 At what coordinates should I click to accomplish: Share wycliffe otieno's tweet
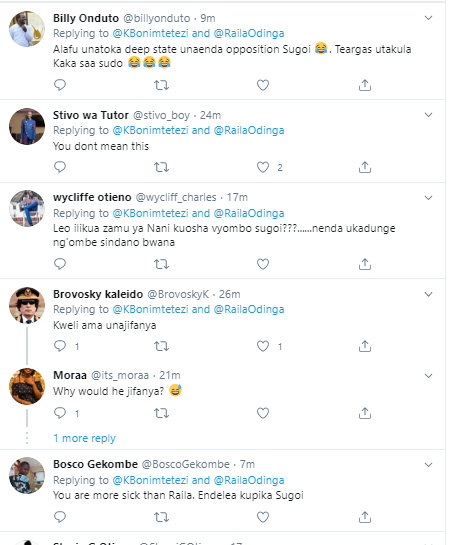365,264
